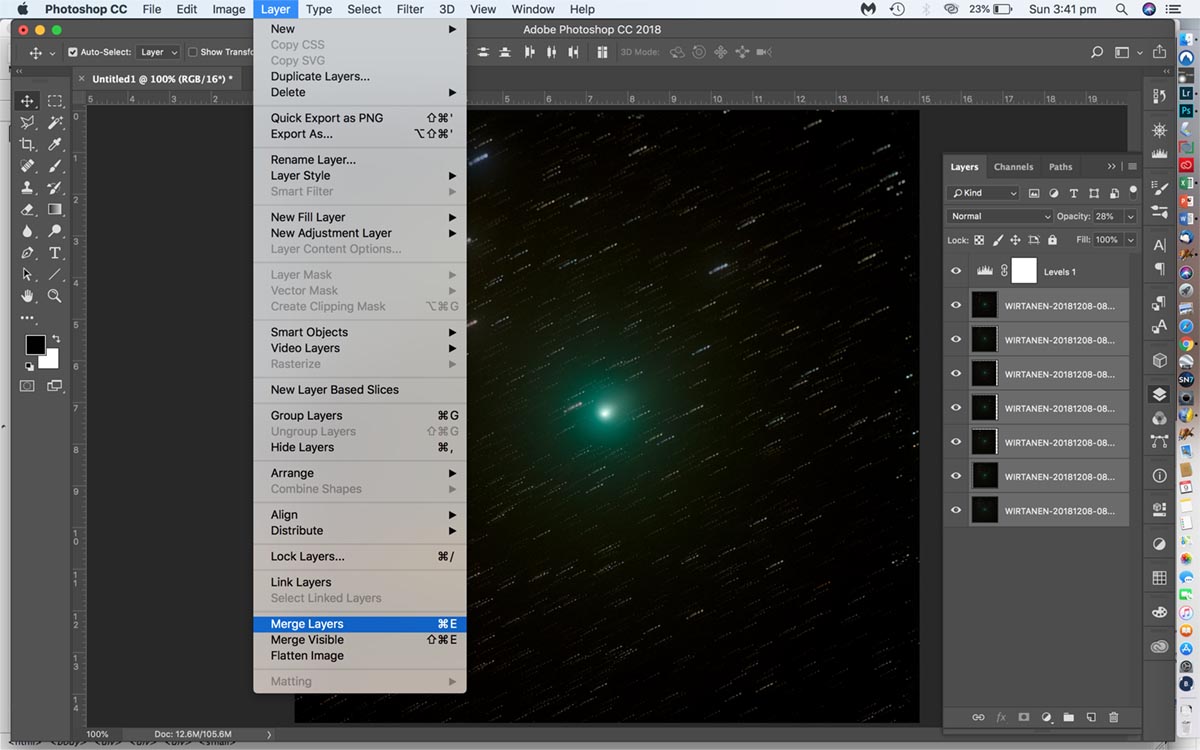Choose Merge Visible menu entry
Viewport: 1200px width, 750px height.
(307, 640)
